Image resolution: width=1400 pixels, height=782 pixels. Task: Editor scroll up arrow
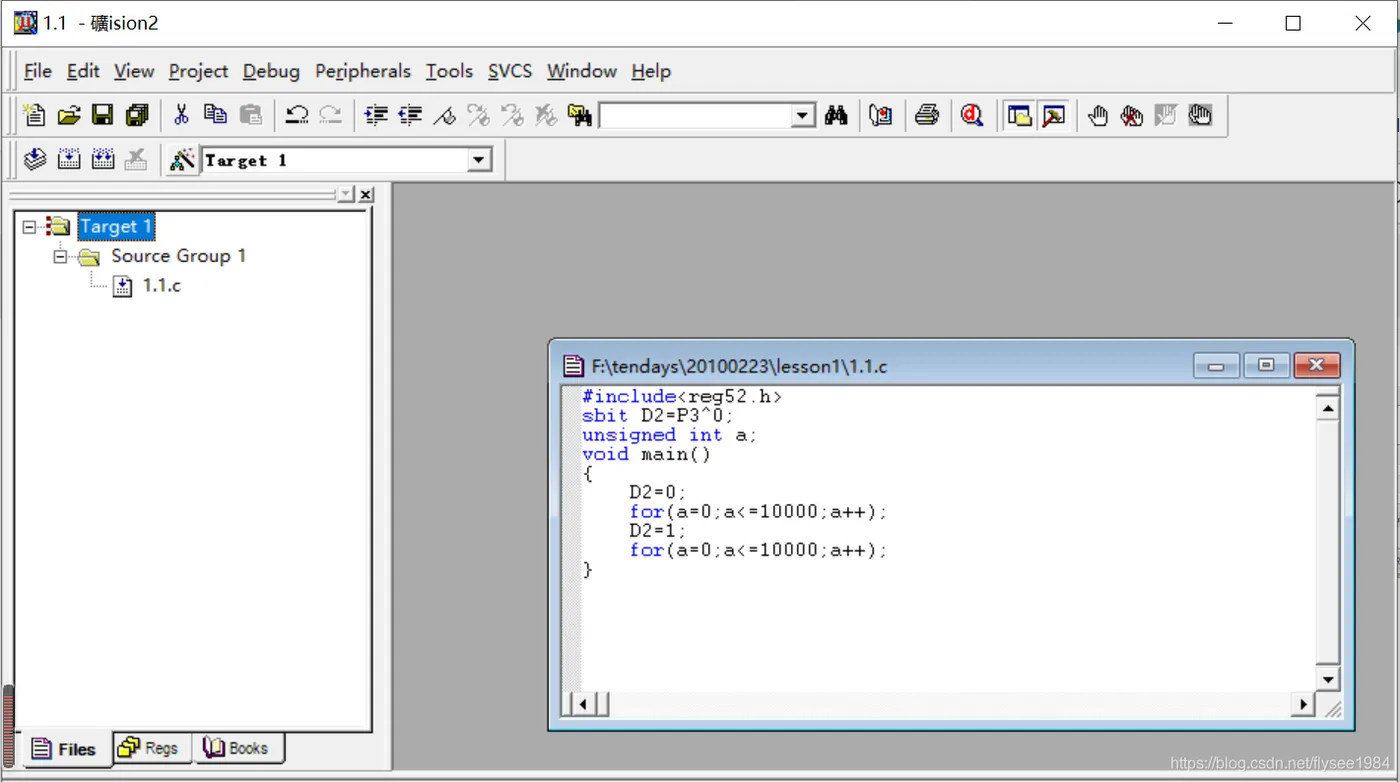click(x=1328, y=408)
